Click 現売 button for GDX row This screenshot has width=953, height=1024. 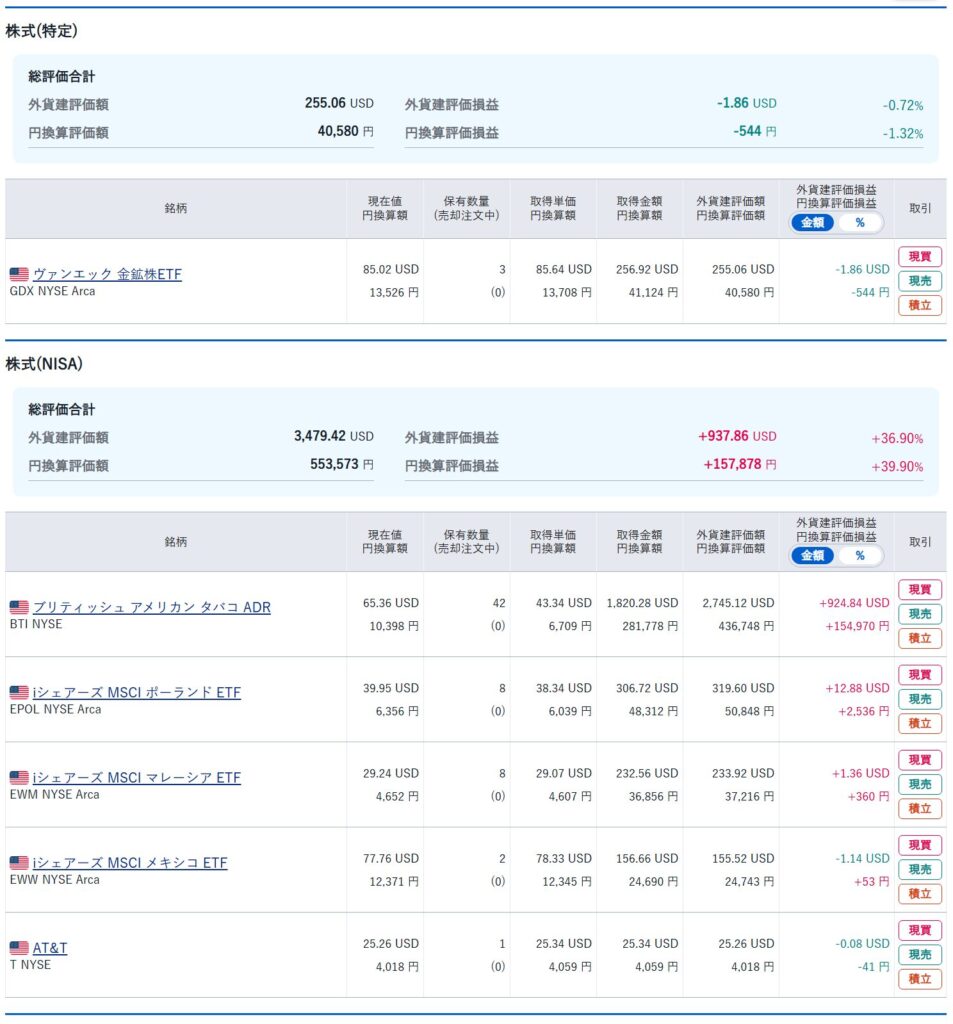pyautogui.click(x=920, y=281)
